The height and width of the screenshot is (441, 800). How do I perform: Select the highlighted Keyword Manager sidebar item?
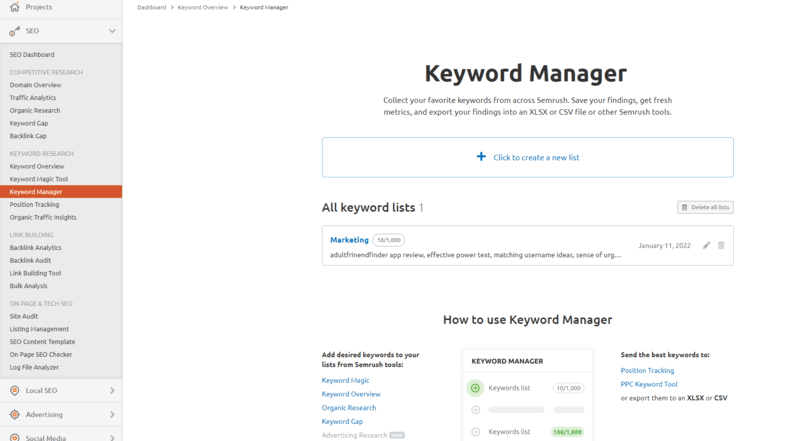(x=61, y=191)
